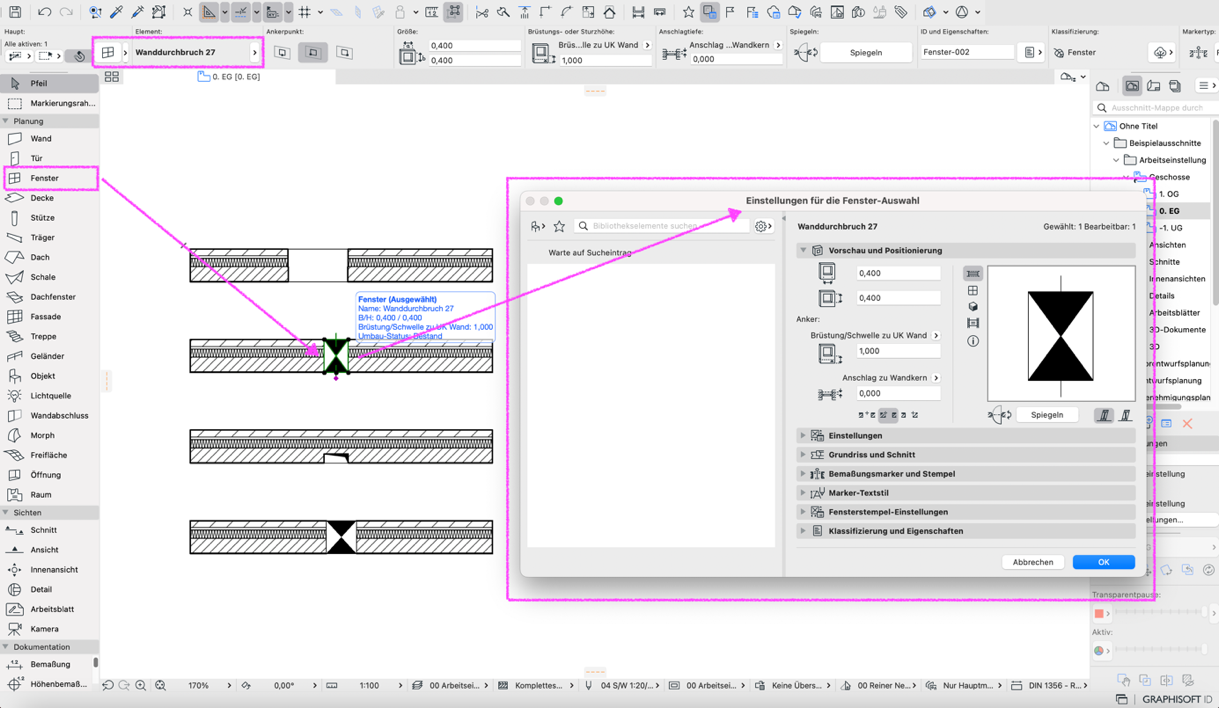
Task: Expand Einstellungen panel in dialog
Action: click(803, 436)
